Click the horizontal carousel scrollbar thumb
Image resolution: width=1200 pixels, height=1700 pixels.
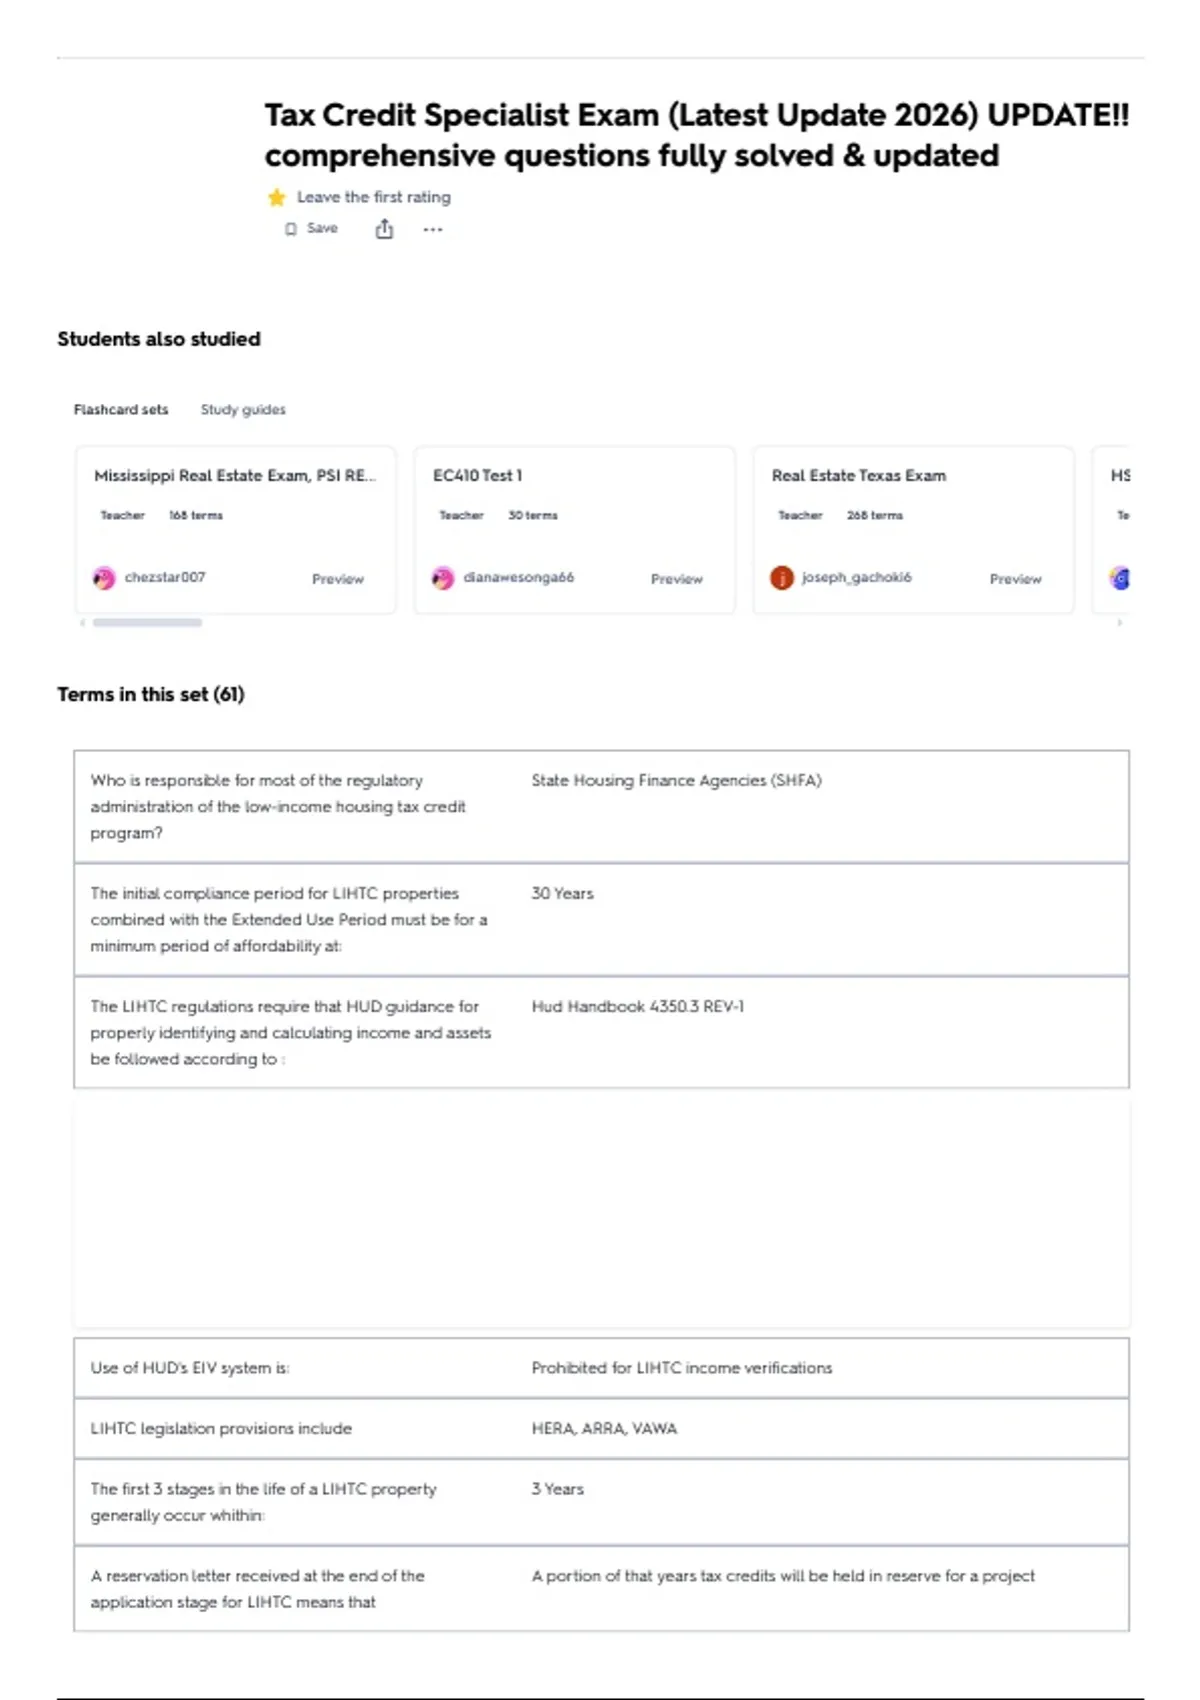(x=147, y=622)
